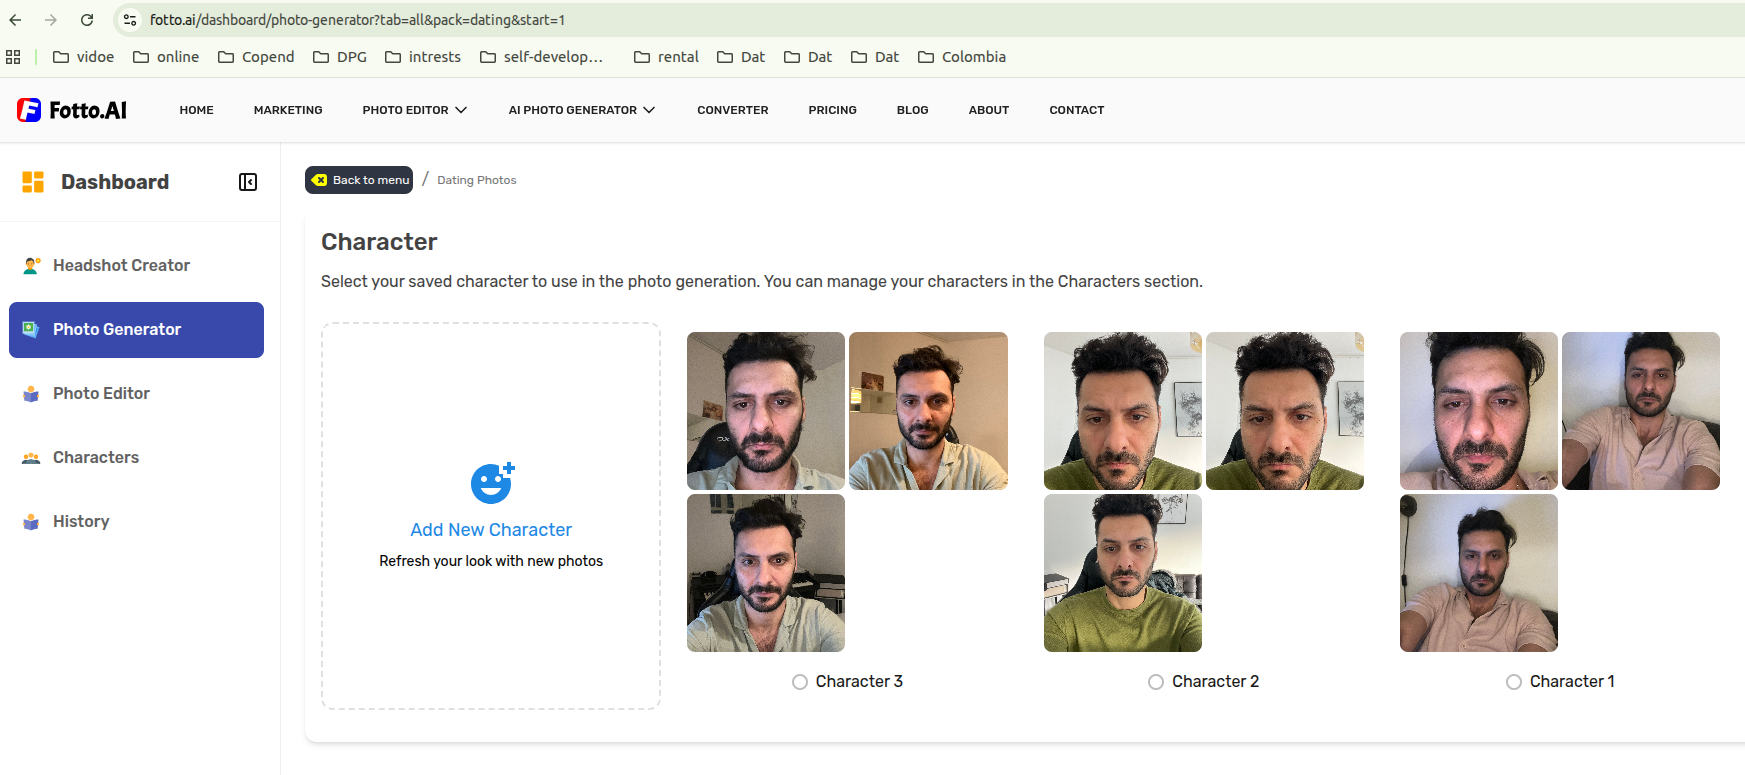Viewport: 1745px width, 775px height.
Task: Click Character 1's close-up face photo
Action: click(x=1479, y=411)
